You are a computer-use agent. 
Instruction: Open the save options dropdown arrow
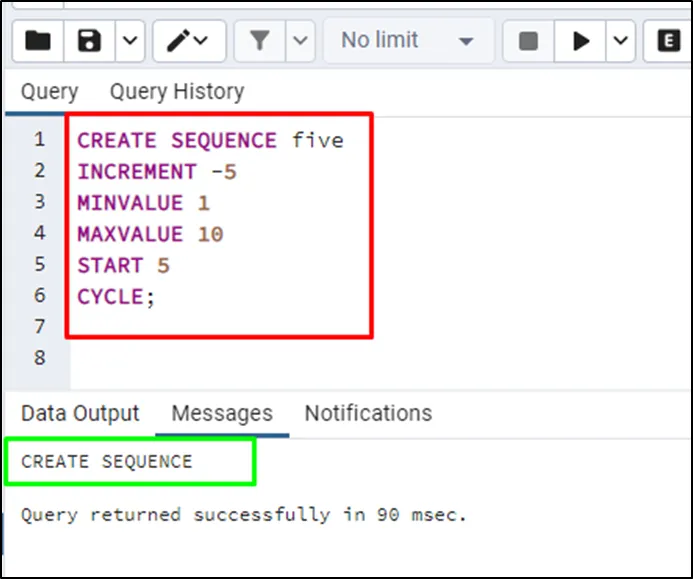pos(130,41)
